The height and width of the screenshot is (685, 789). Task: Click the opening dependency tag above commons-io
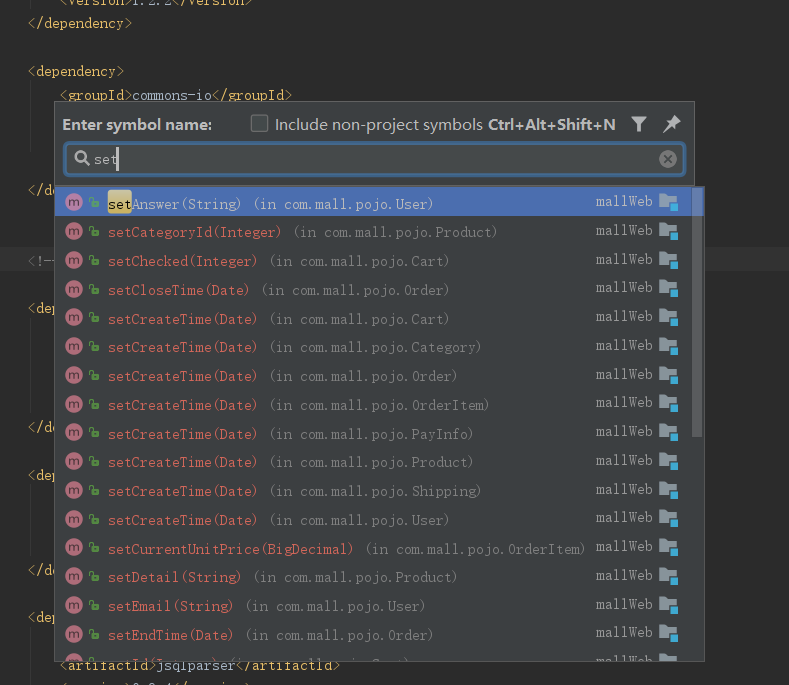click(76, 71)
